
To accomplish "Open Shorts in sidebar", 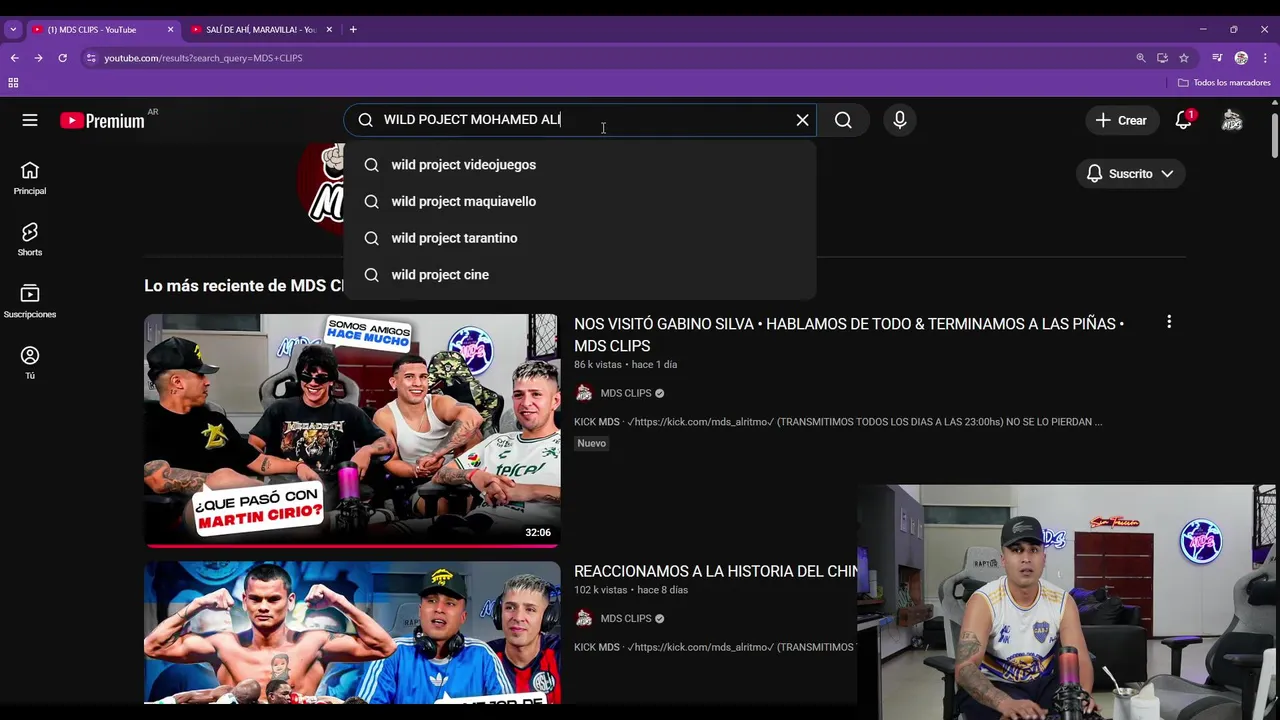I will pyautogui.click(x=30, y=240).
